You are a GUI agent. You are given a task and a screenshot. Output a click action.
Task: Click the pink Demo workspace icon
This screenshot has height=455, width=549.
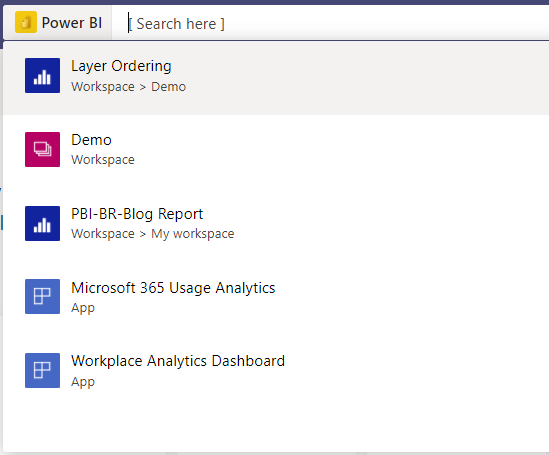pos(42,149)
